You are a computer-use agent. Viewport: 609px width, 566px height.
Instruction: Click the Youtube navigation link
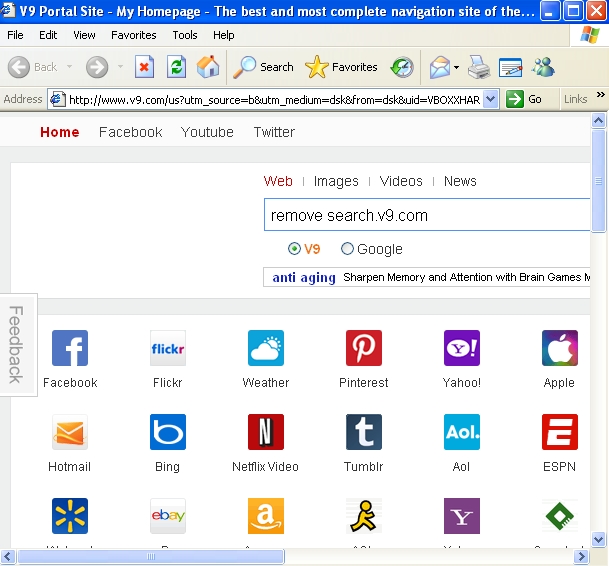click(207, 132)
